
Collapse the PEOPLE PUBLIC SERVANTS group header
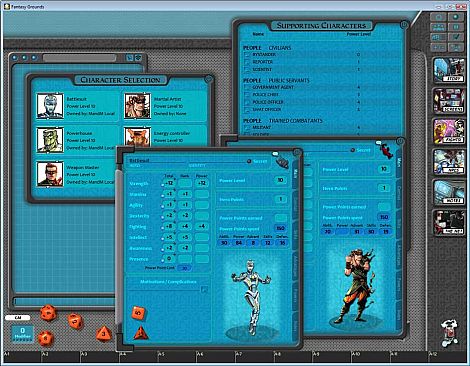[276, 80]
